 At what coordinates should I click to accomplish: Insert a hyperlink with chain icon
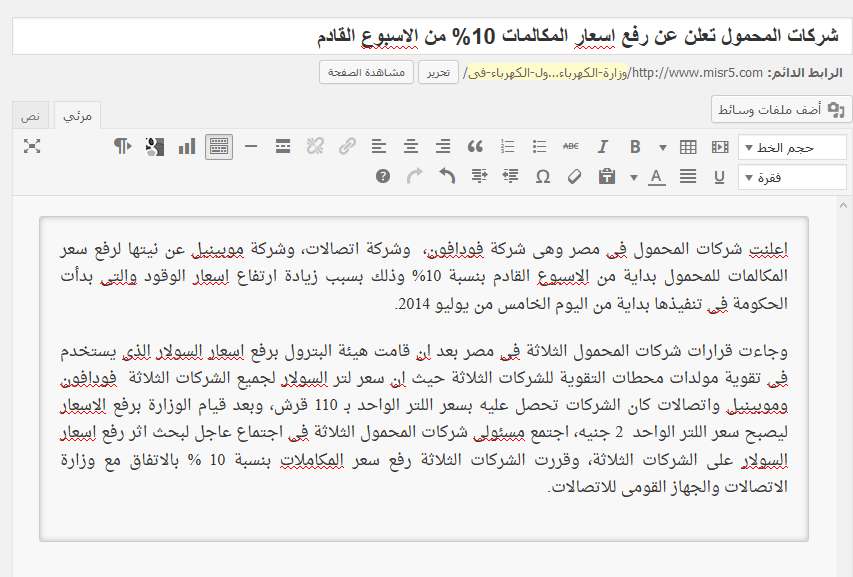pyautogui.click(x=347, y=147)
